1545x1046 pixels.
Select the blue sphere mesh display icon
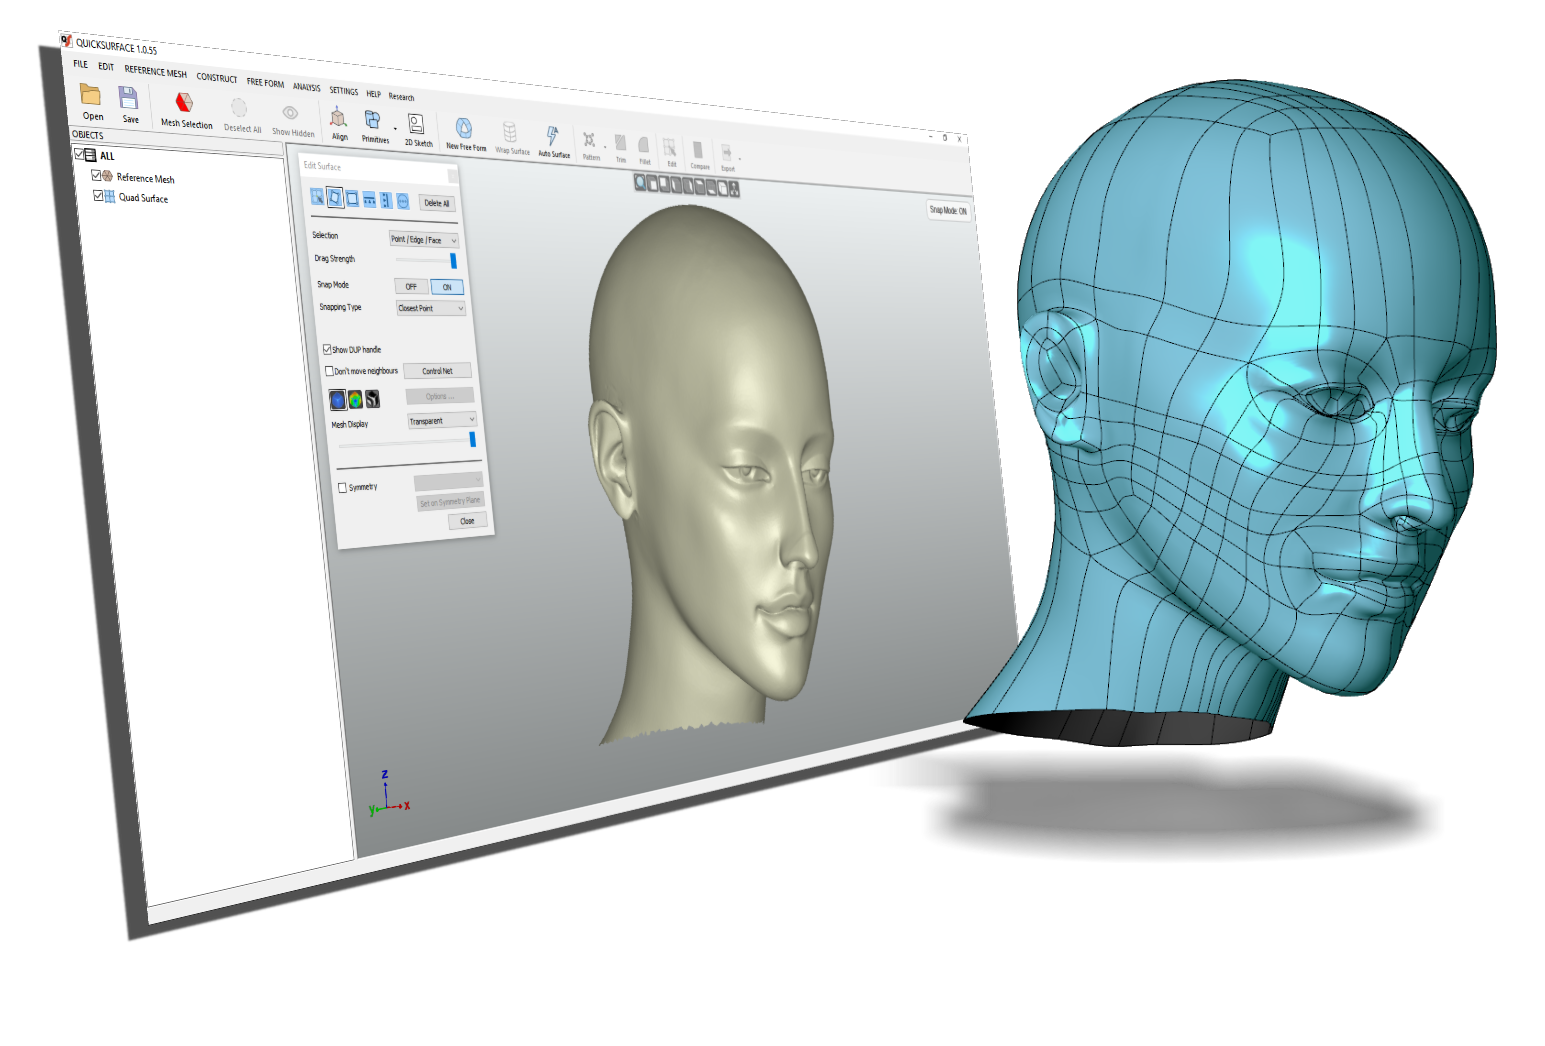(338, 400)
